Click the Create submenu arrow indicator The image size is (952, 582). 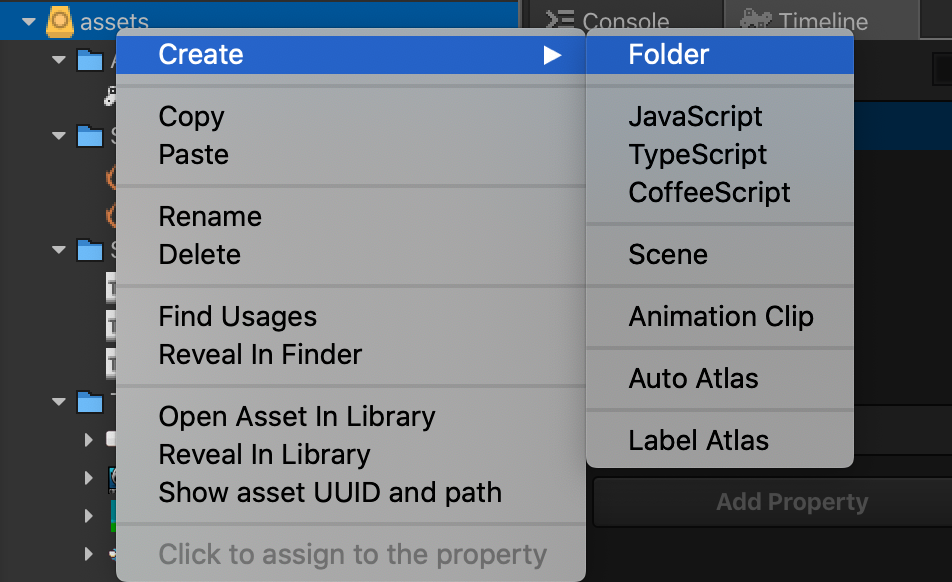point(551,55)
